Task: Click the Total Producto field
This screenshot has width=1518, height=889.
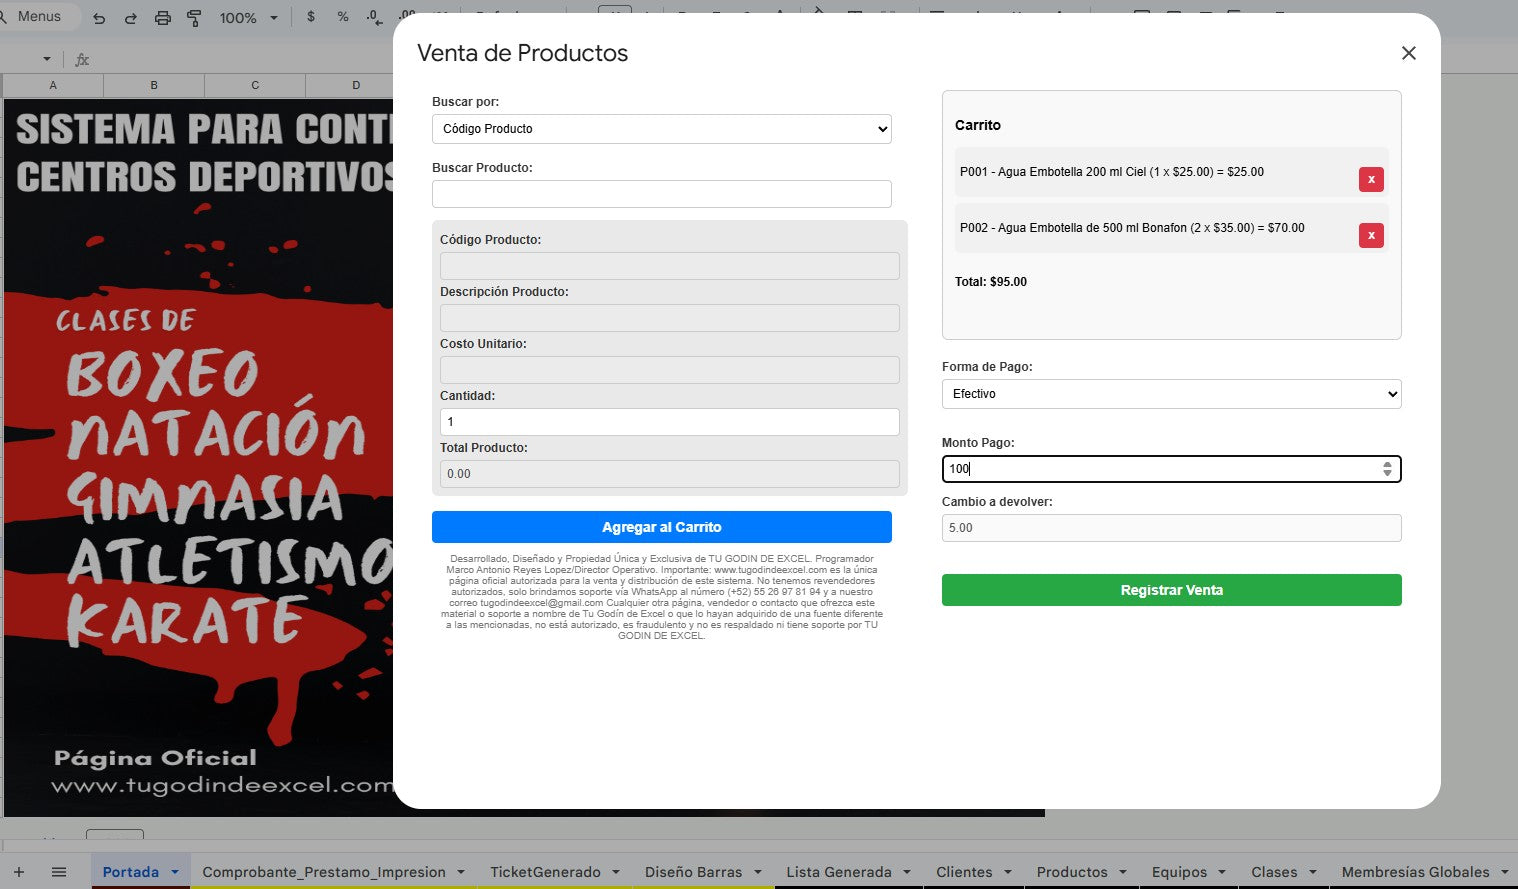Action: [x=670, y=474]
